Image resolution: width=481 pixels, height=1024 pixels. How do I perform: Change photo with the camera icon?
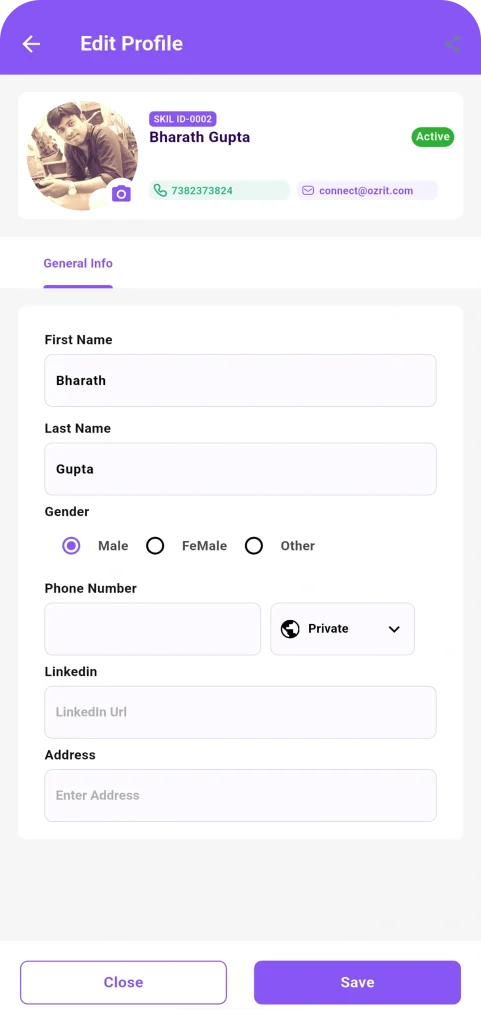[x=121, y=193]
